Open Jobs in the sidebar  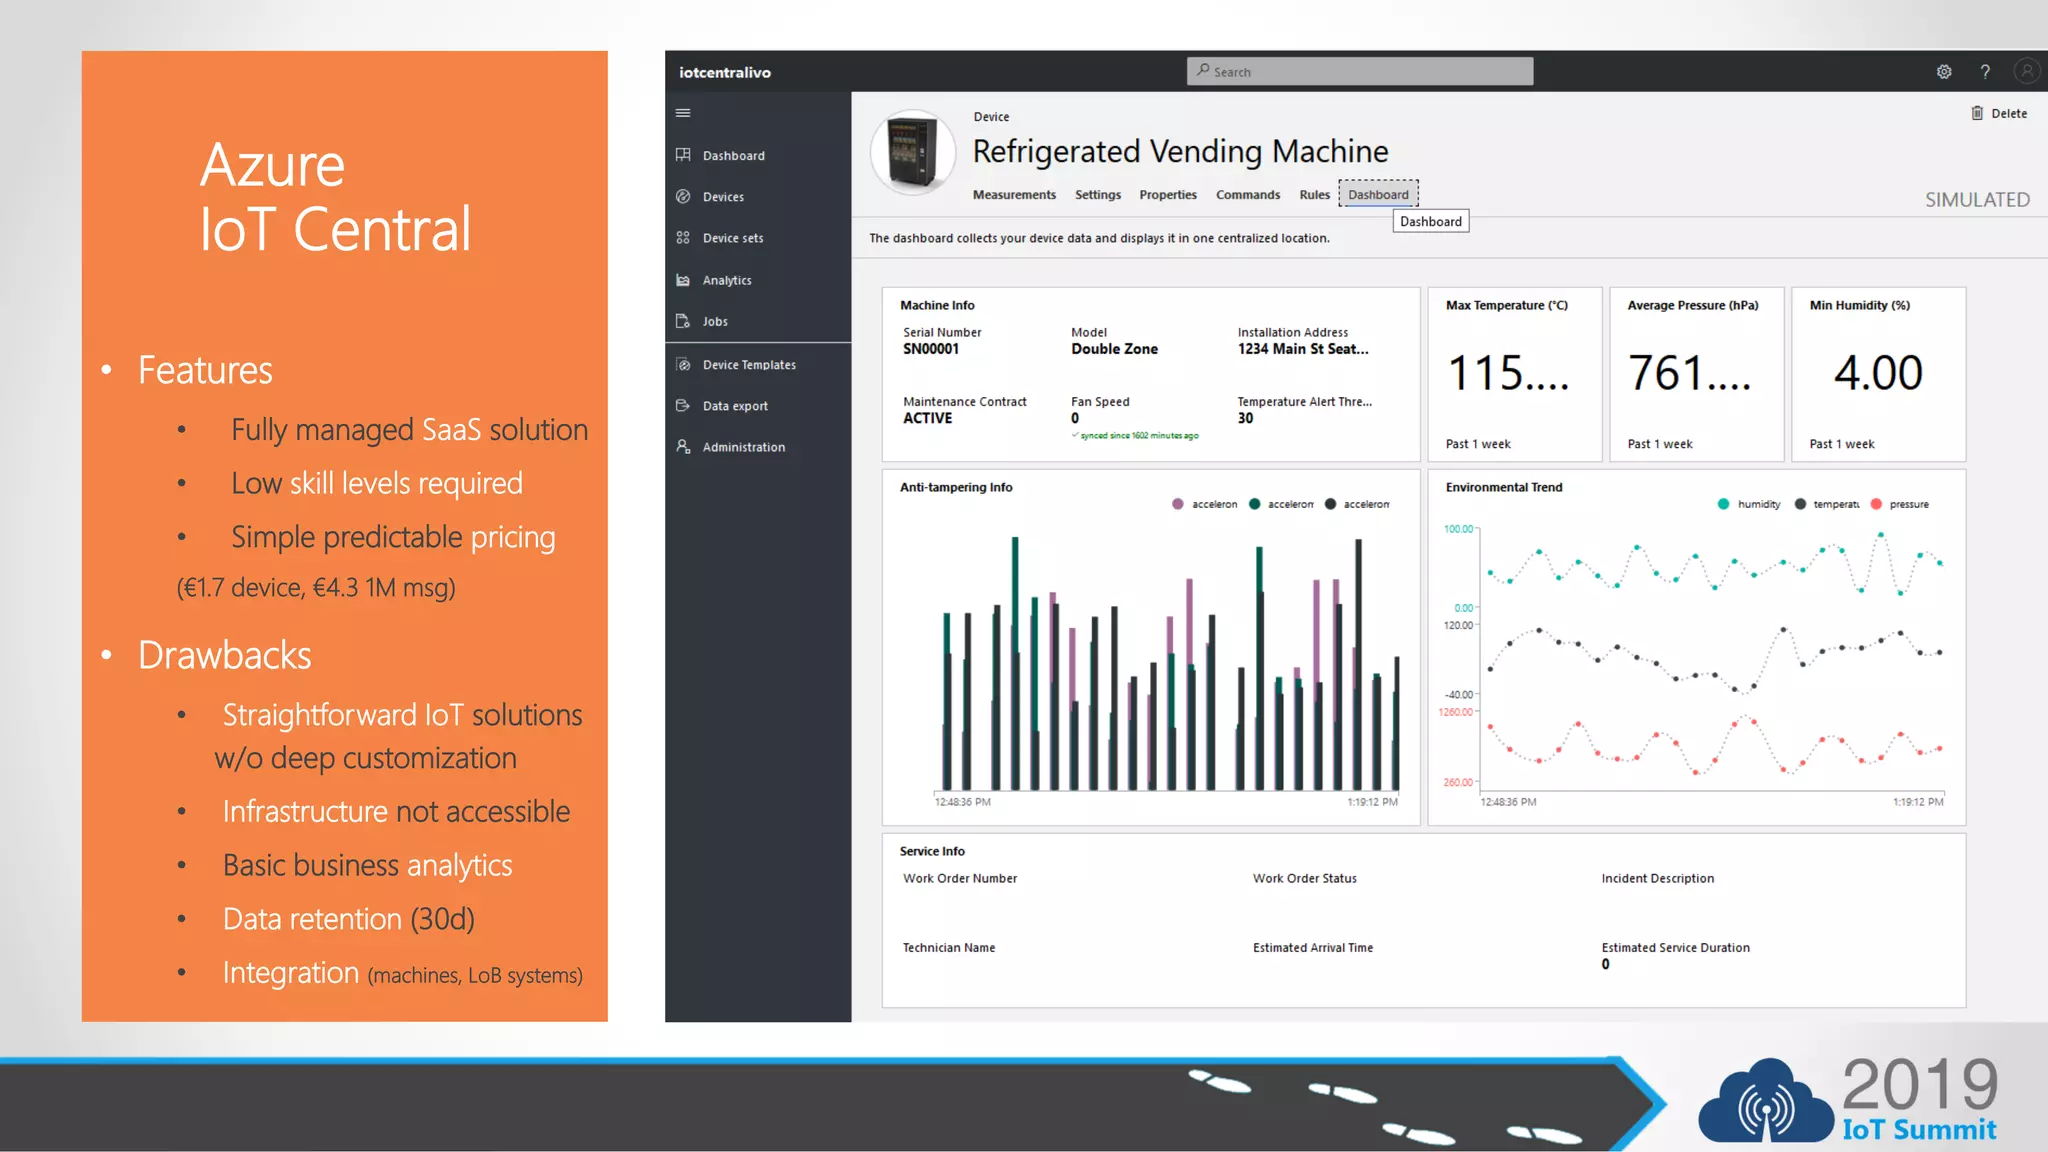click(x=715, y=322)
